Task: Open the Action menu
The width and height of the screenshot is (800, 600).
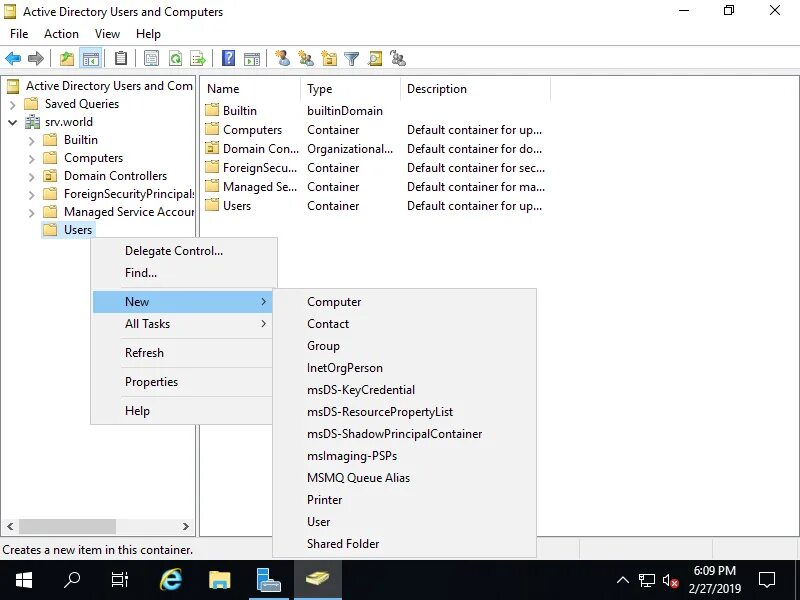Action: 61,34
